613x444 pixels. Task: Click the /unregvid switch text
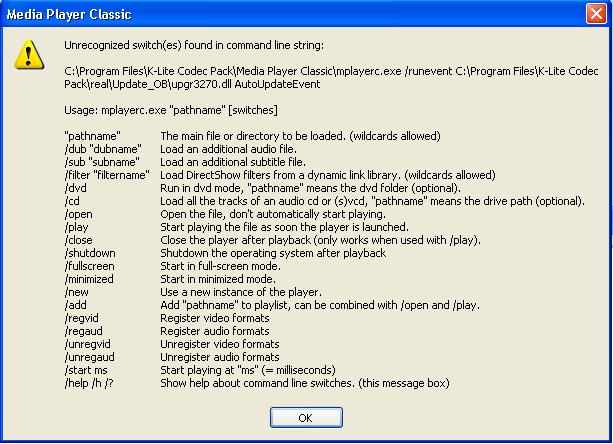[x=88, y=344]
